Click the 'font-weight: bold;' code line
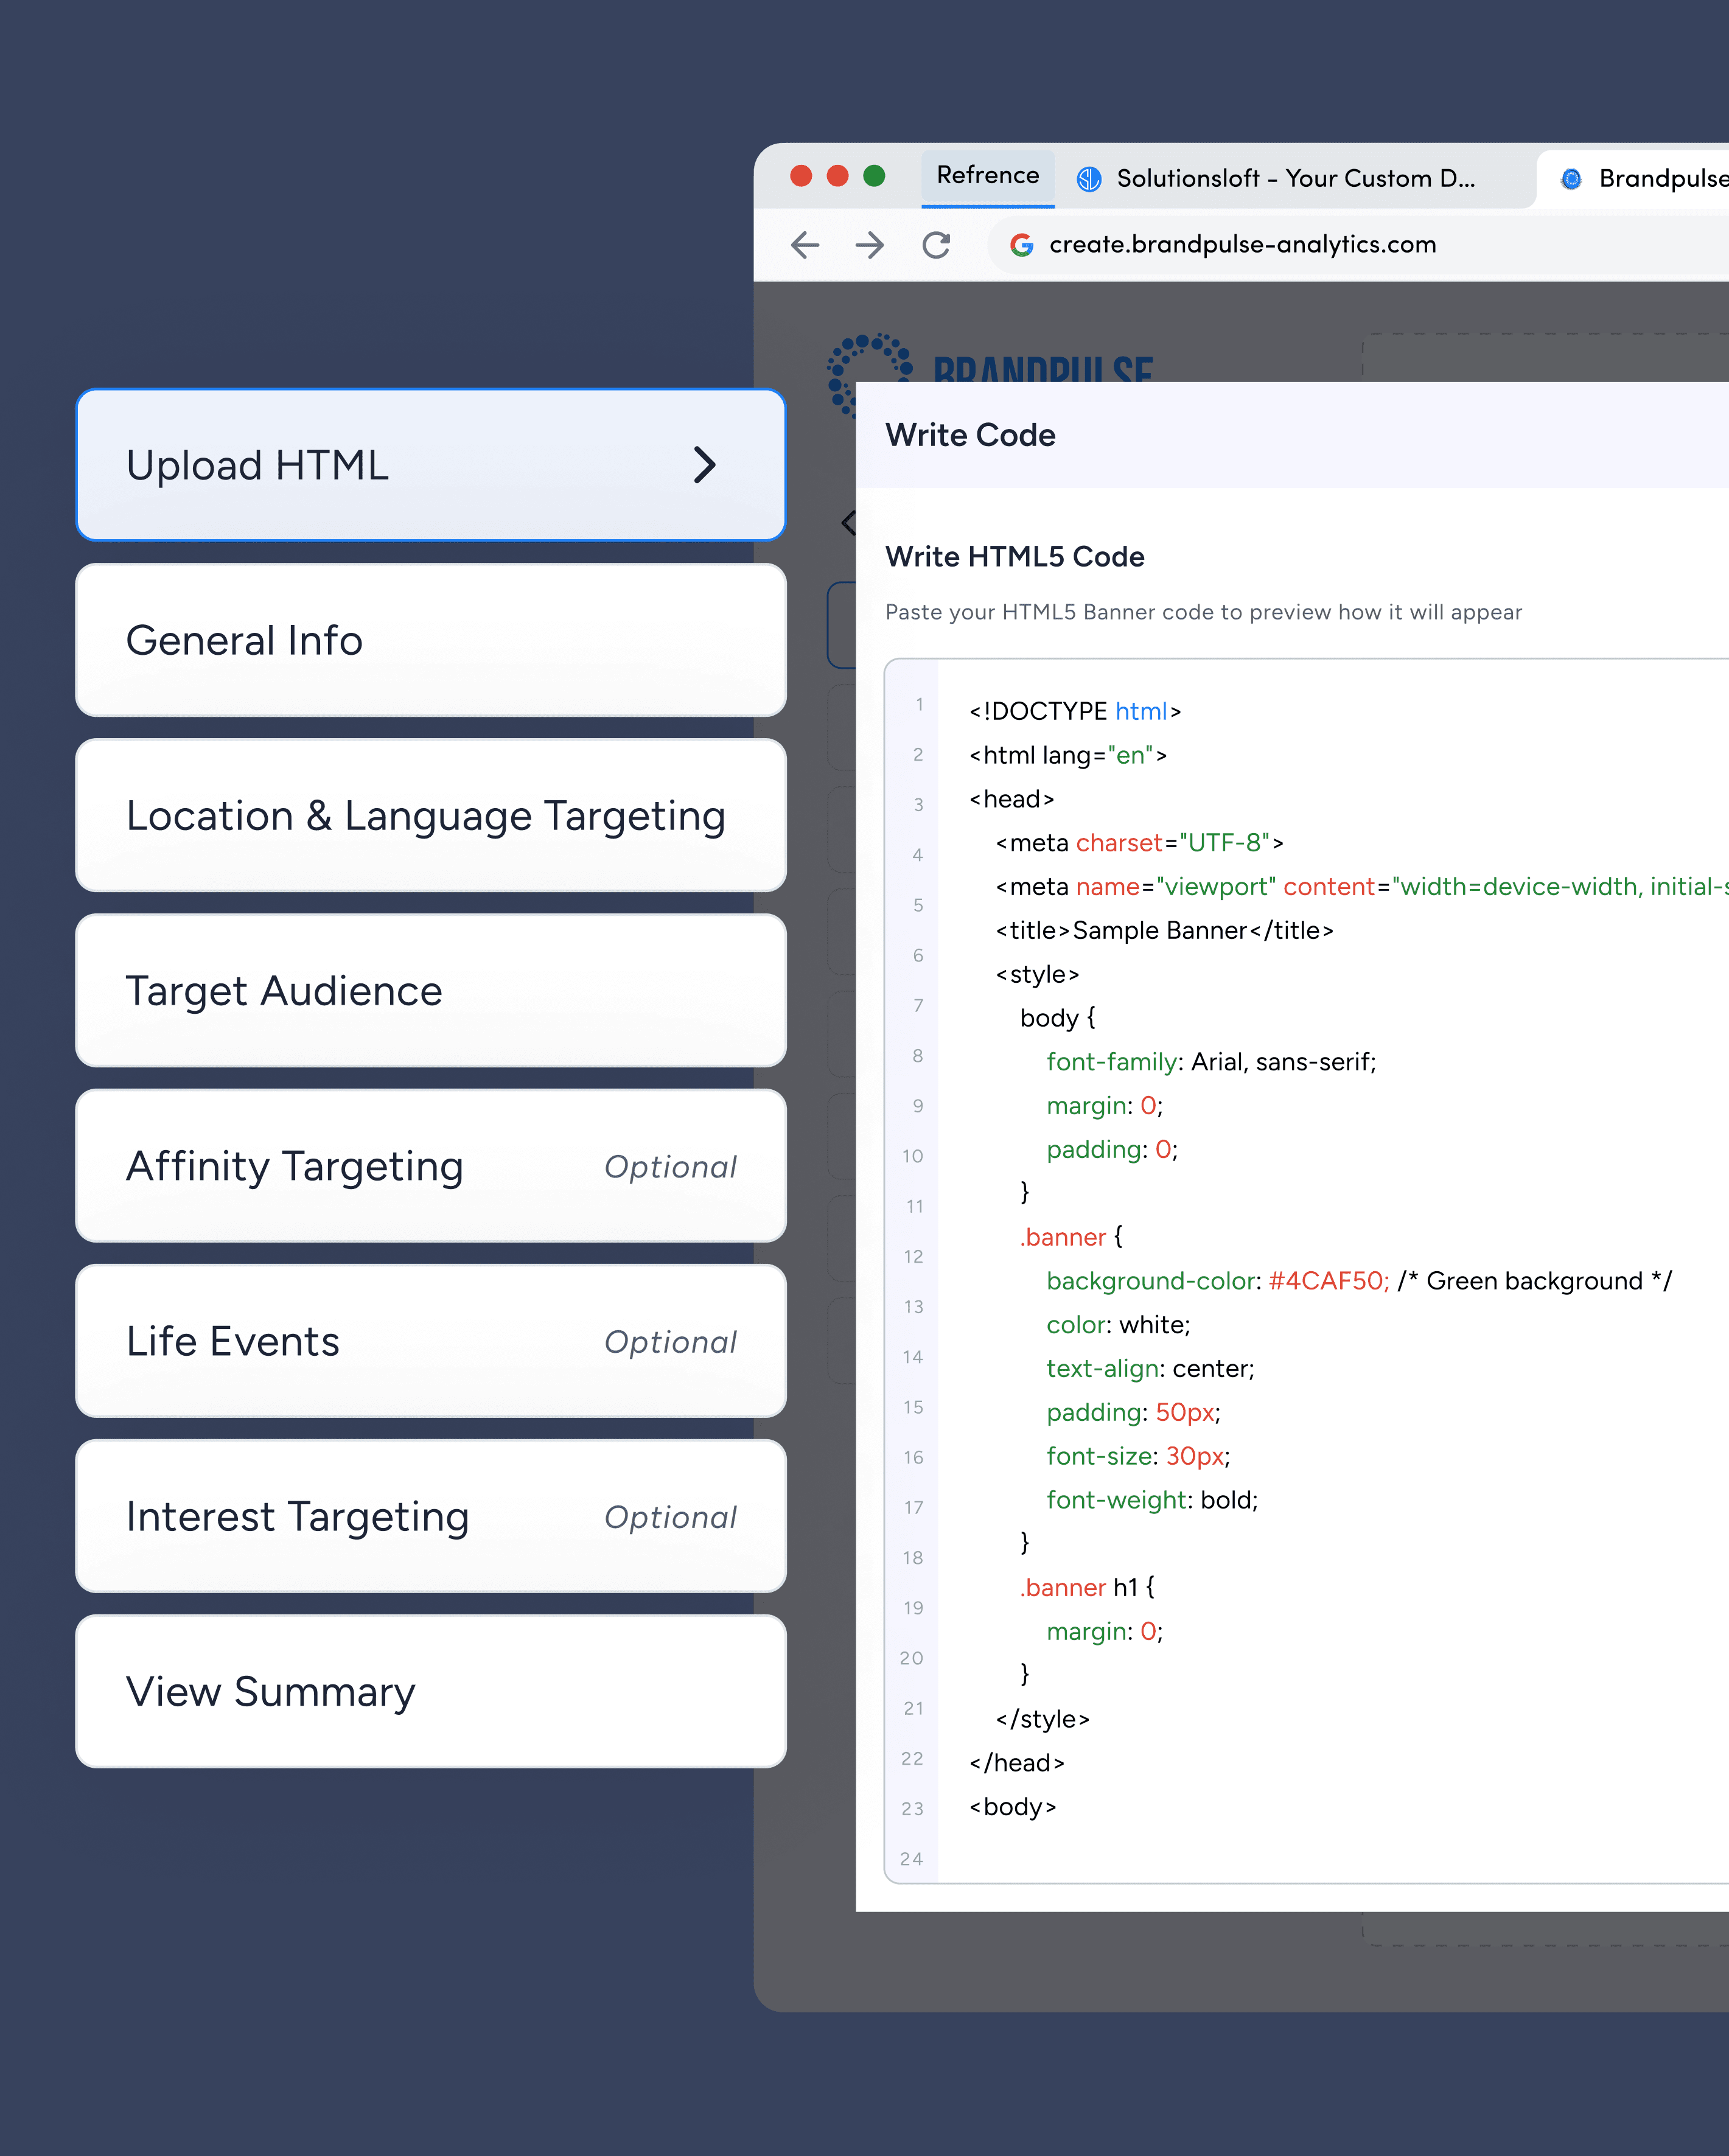This screenshot has width=1729, height=2156. (1152, 1500)
